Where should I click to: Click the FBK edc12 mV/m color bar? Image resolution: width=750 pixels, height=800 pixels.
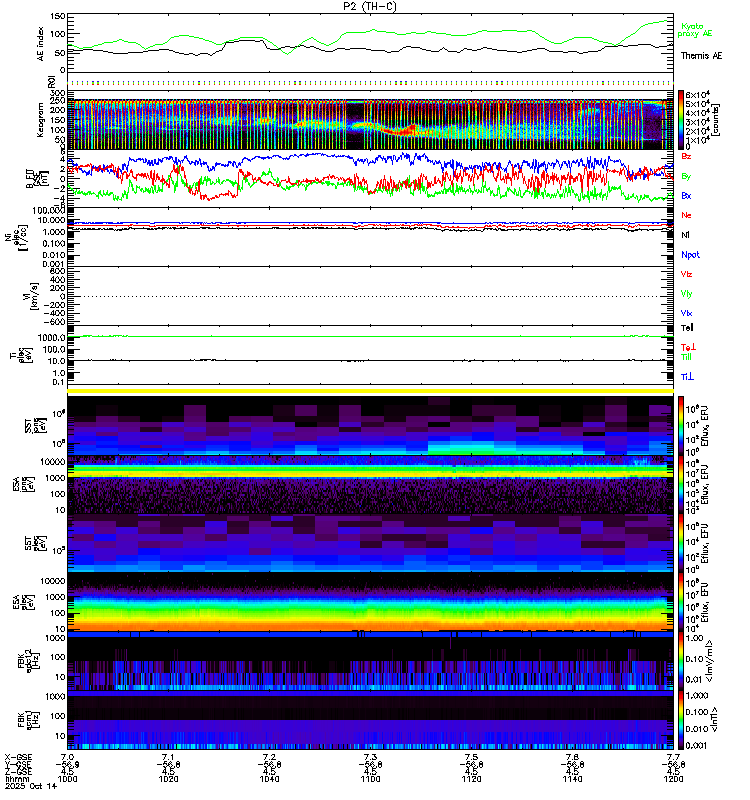point(681,661)
